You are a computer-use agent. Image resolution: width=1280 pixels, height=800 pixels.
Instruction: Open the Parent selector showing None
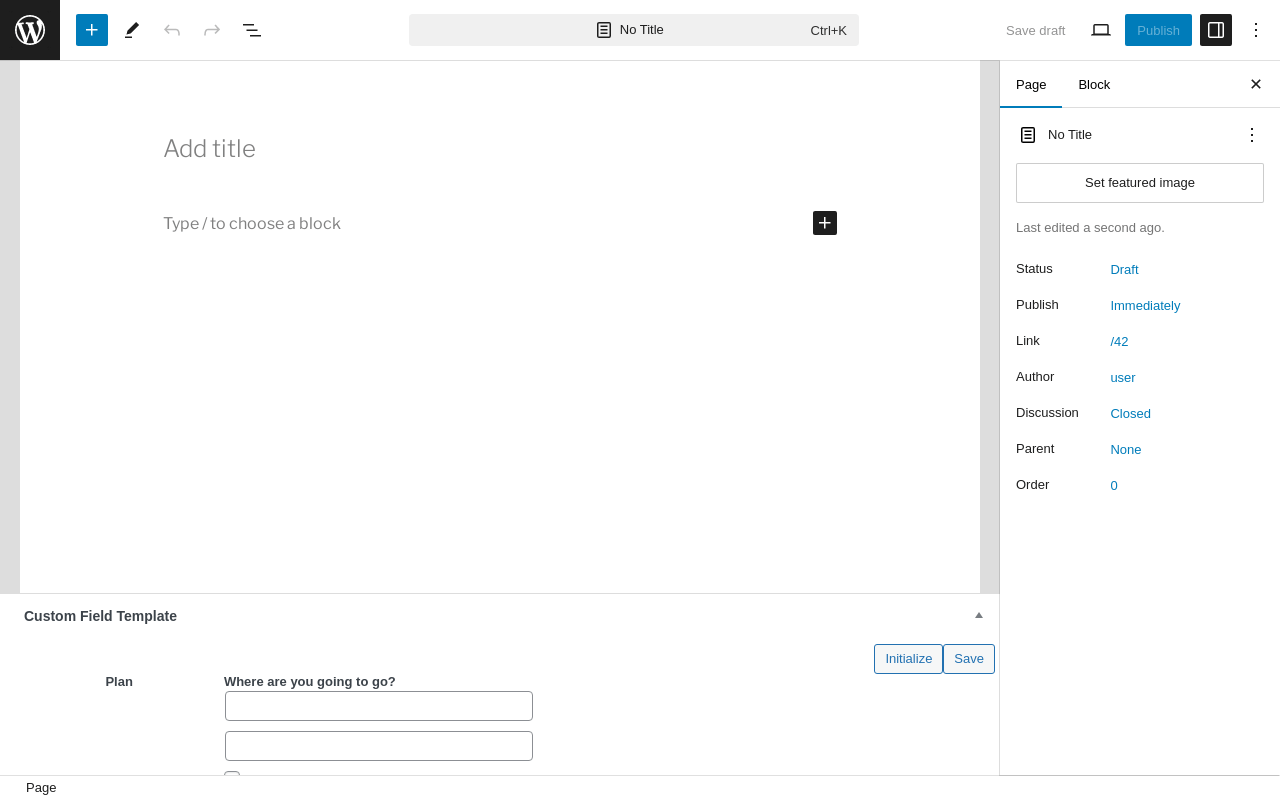click(x=1125, y=450)
